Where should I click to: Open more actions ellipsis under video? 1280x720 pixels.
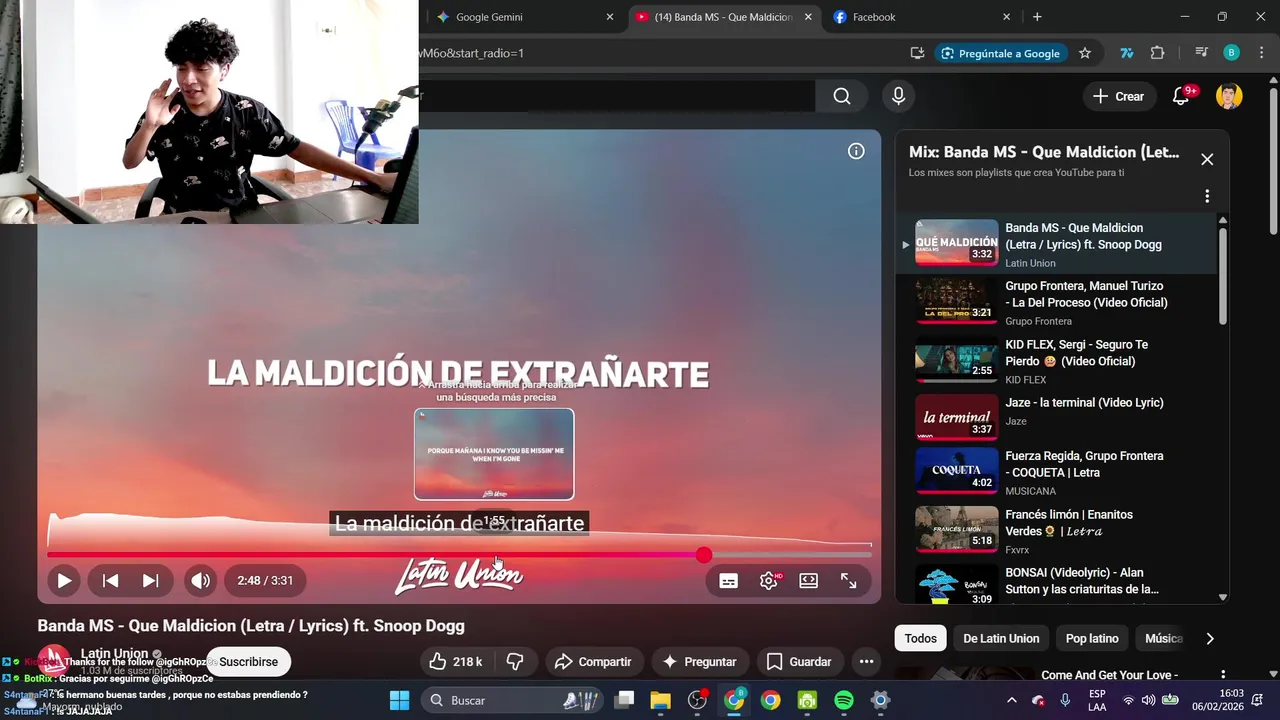tap(866, 661)
